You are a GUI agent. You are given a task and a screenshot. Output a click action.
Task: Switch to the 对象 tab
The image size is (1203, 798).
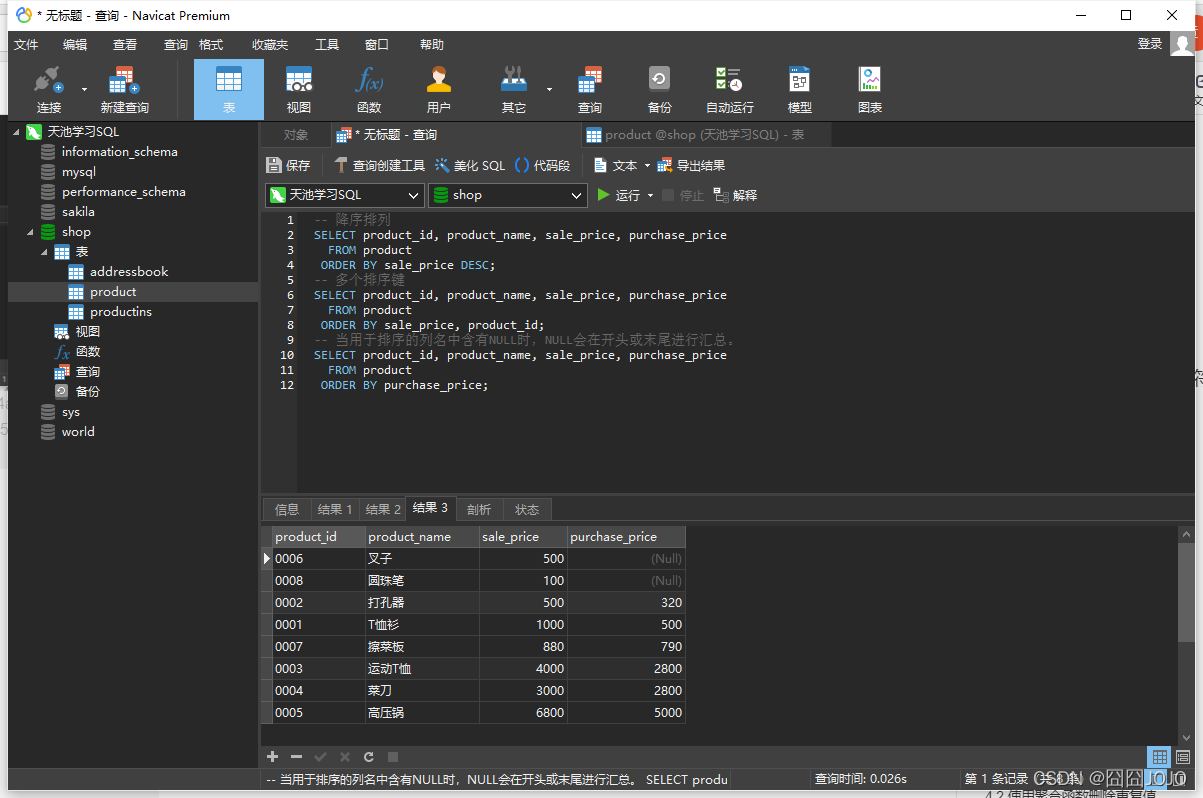295,135
